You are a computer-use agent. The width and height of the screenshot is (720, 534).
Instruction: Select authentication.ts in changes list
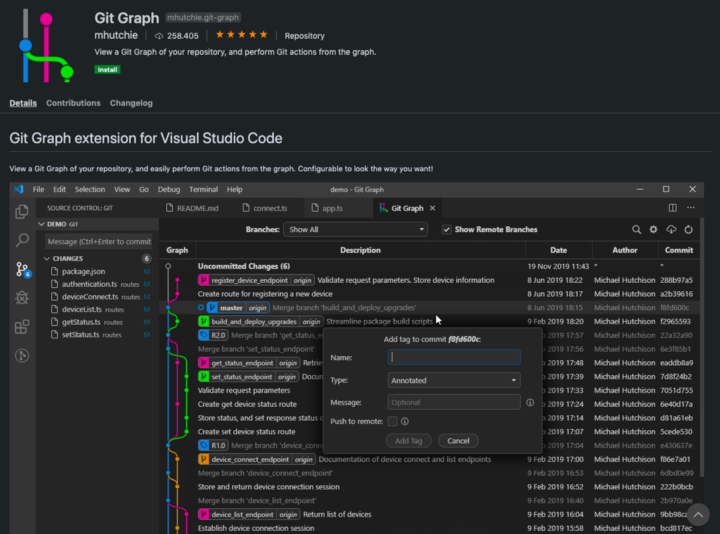coord(96,284)
